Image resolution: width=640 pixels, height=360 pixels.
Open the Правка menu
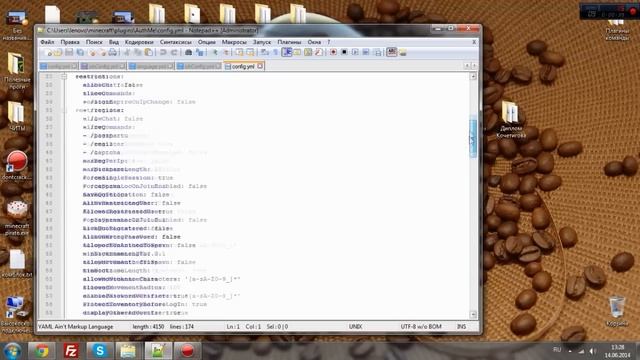(x=70, y=42)
